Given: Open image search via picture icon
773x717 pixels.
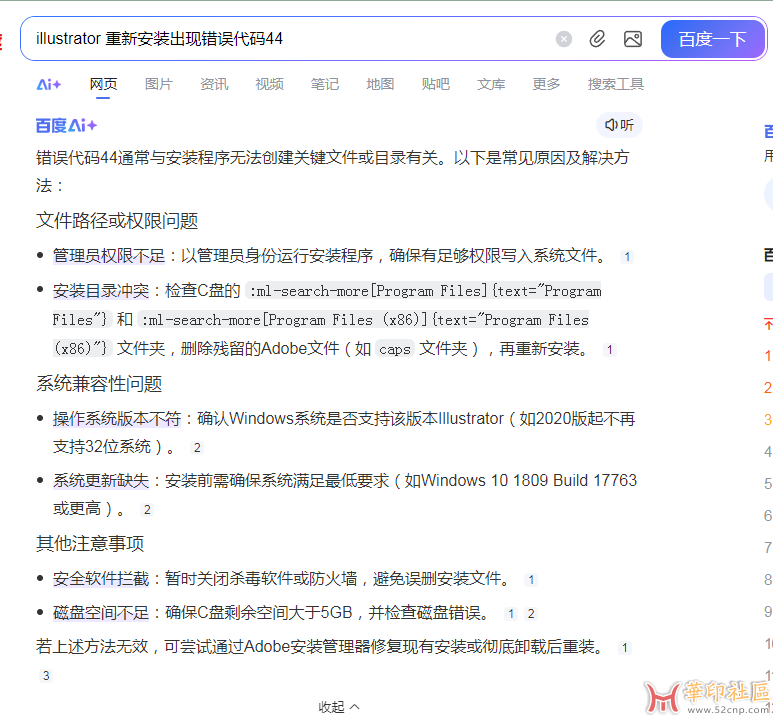Looking at the screenshot, I should pyautogui.click(x=632, y=39).
